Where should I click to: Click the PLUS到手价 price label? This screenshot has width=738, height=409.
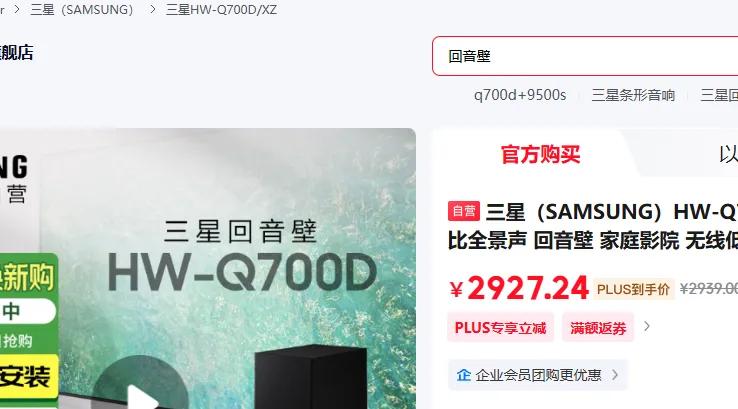click(633, 289)
